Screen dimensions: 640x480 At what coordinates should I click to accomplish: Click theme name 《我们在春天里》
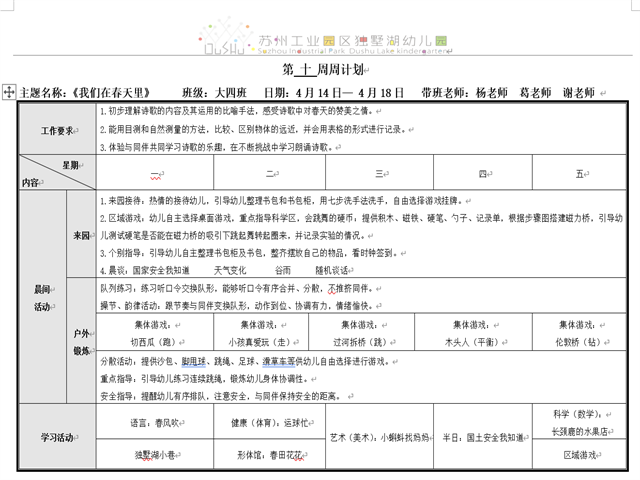[x=111, y=93]
